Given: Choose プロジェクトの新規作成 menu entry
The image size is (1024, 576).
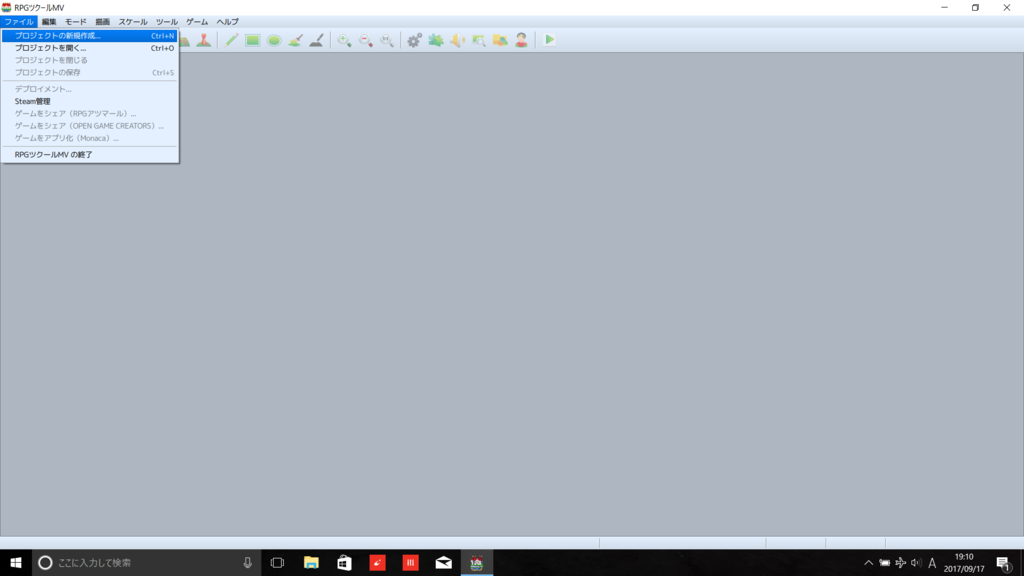Looking at the screenshot, I should (89, 36).
